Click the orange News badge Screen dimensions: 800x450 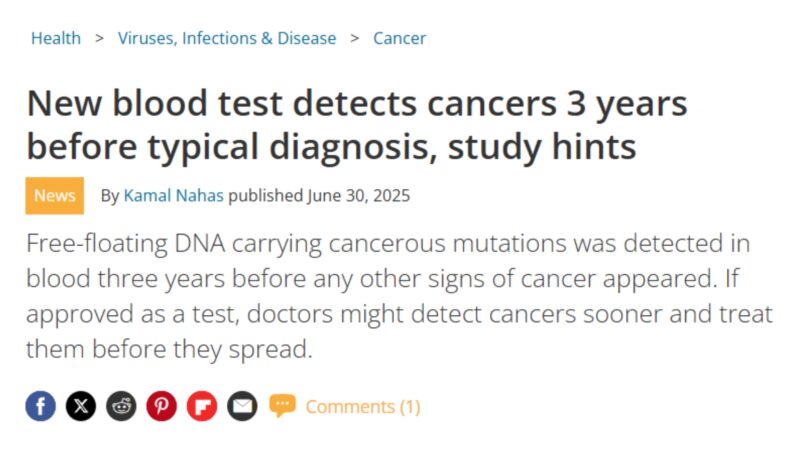55,195
